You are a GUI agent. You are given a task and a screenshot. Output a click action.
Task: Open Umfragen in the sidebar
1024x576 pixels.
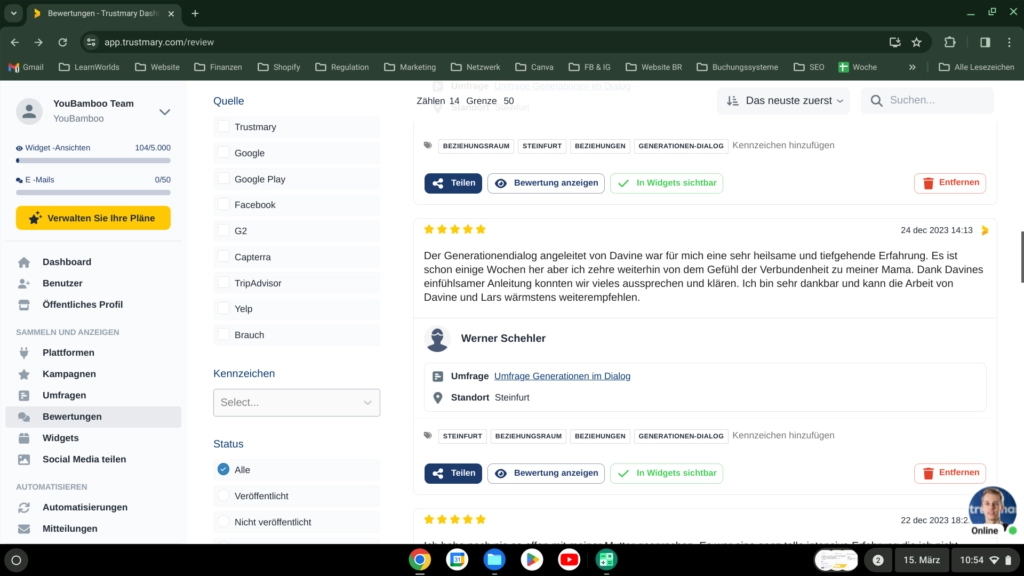point(64,395)
